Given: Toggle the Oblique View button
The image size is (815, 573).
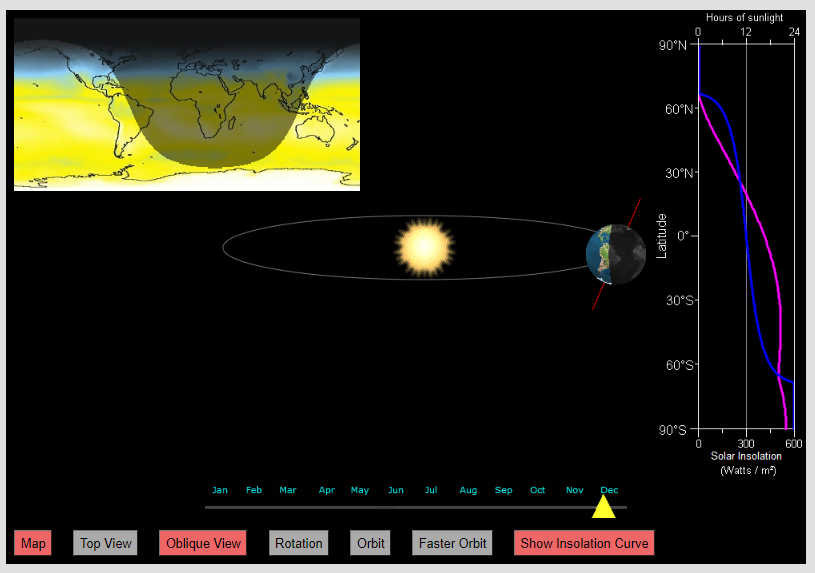Looking at the screenshot, I should tap(203, 543).
